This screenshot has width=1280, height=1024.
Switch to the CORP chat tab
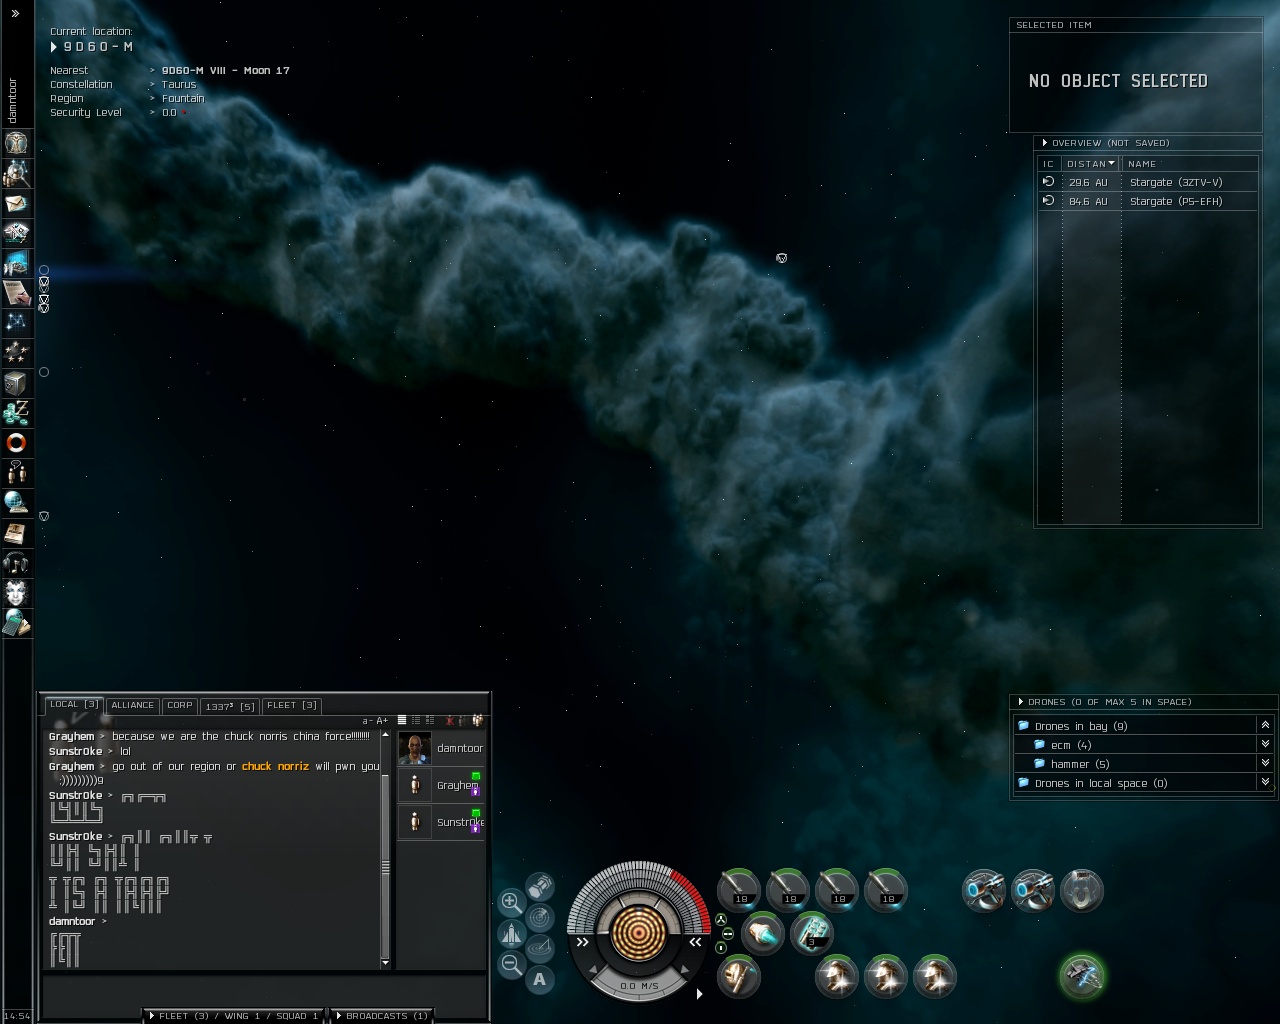(180, 705)
